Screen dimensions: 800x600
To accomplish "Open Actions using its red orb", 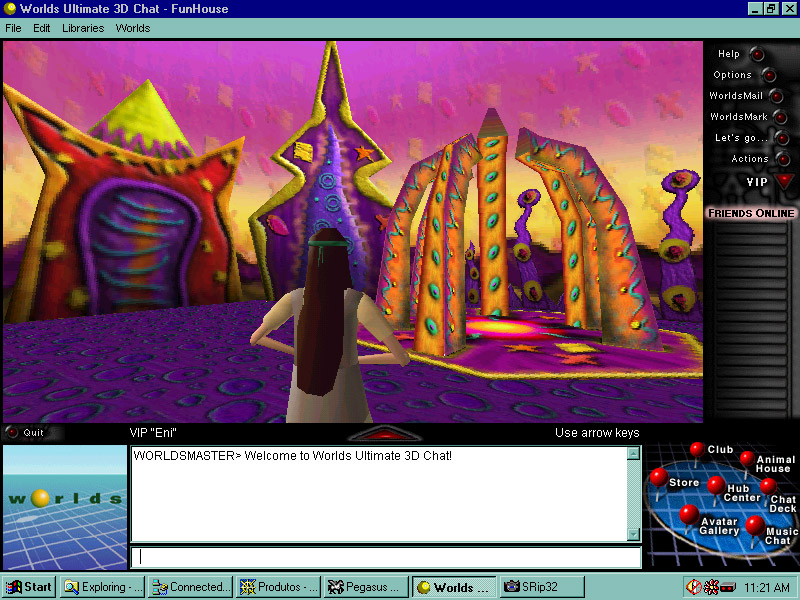I will coord(783,159).
